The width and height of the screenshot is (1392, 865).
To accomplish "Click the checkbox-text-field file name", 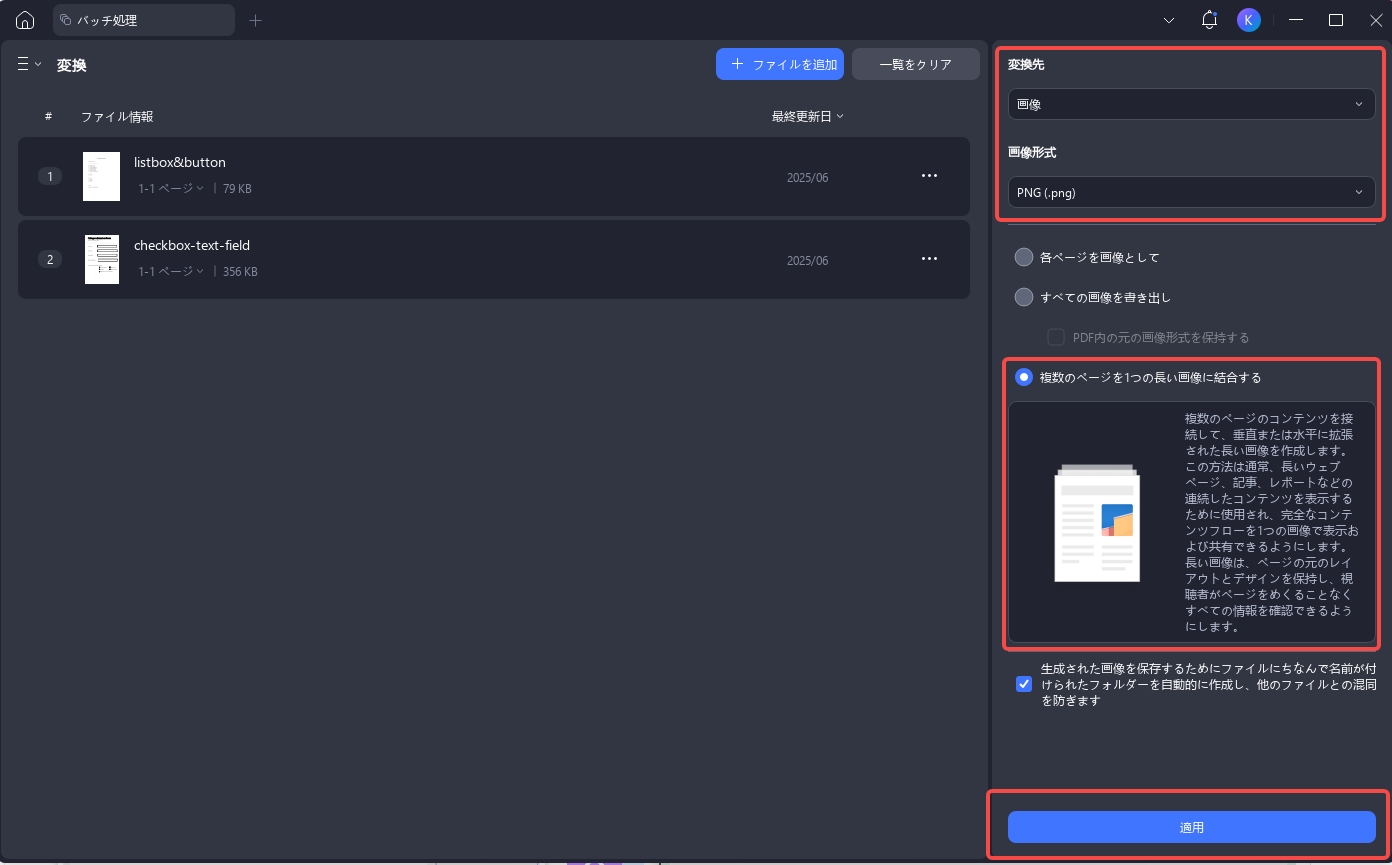I will click(192, 245).
